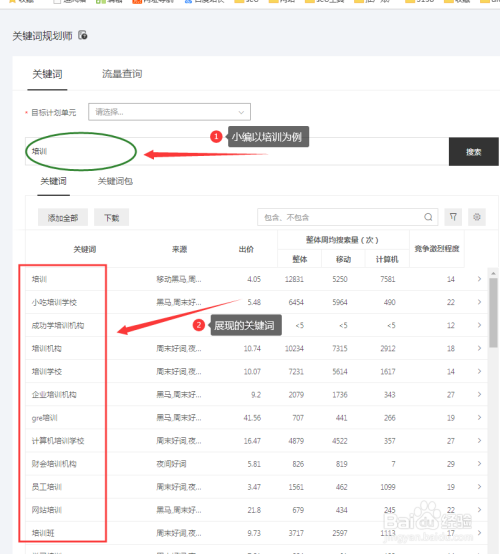Click the table vertical scrollbar thumb
The height and width of the screenshot is (554, 500).
493,313
